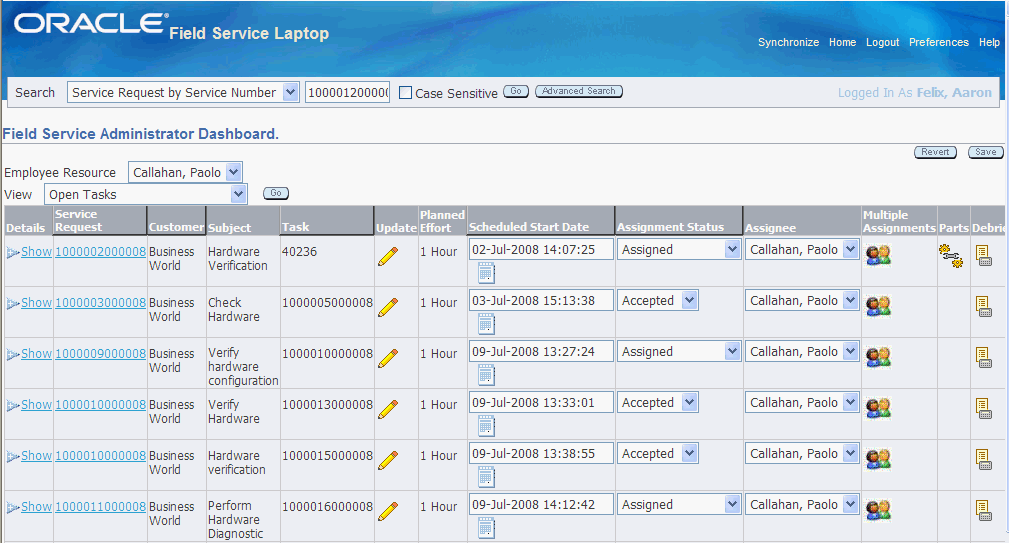The height and width of the screenshot is (543, 1009).
Task: Open the View Open Tasks dropdown
Action: tap(145, 194)
